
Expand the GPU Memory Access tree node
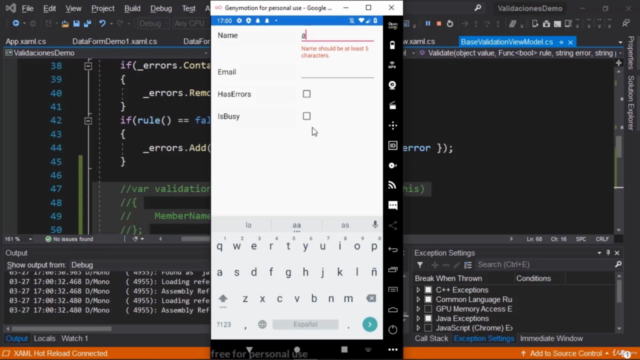tap(418, 309)
